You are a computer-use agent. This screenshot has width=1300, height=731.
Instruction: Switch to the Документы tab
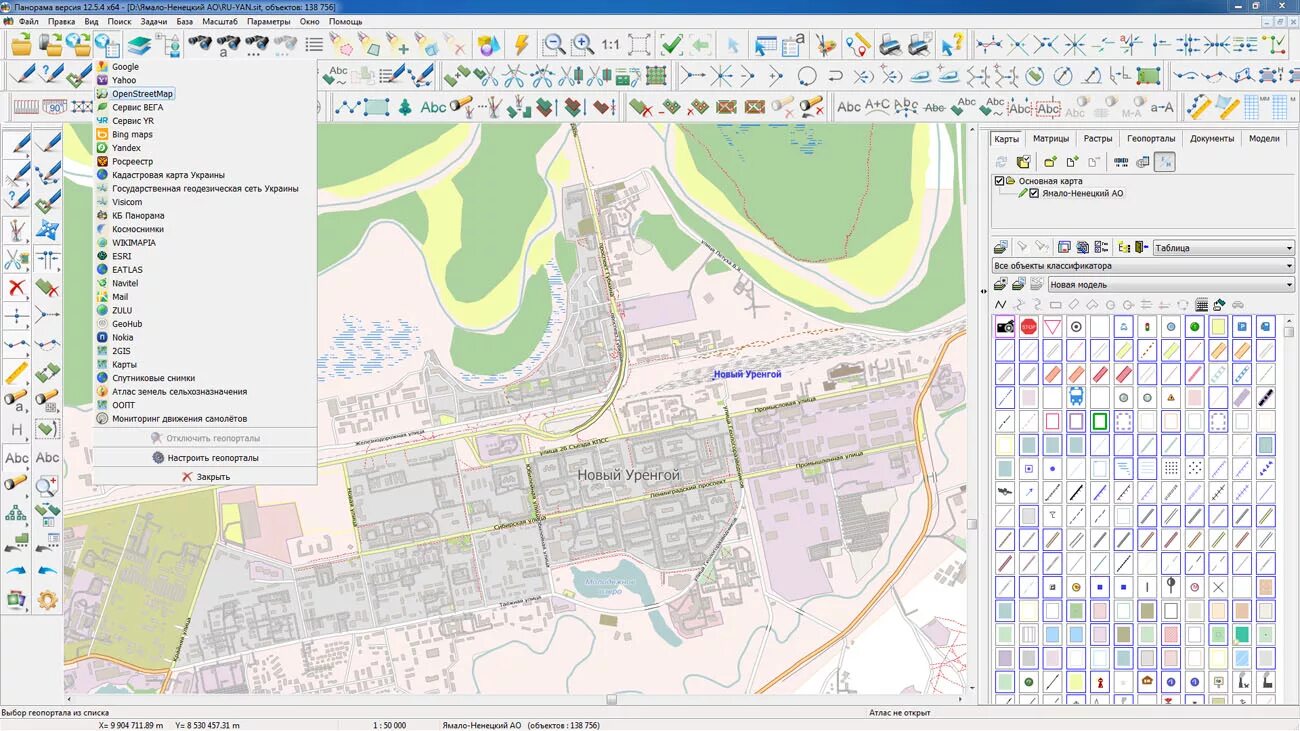1212,139
